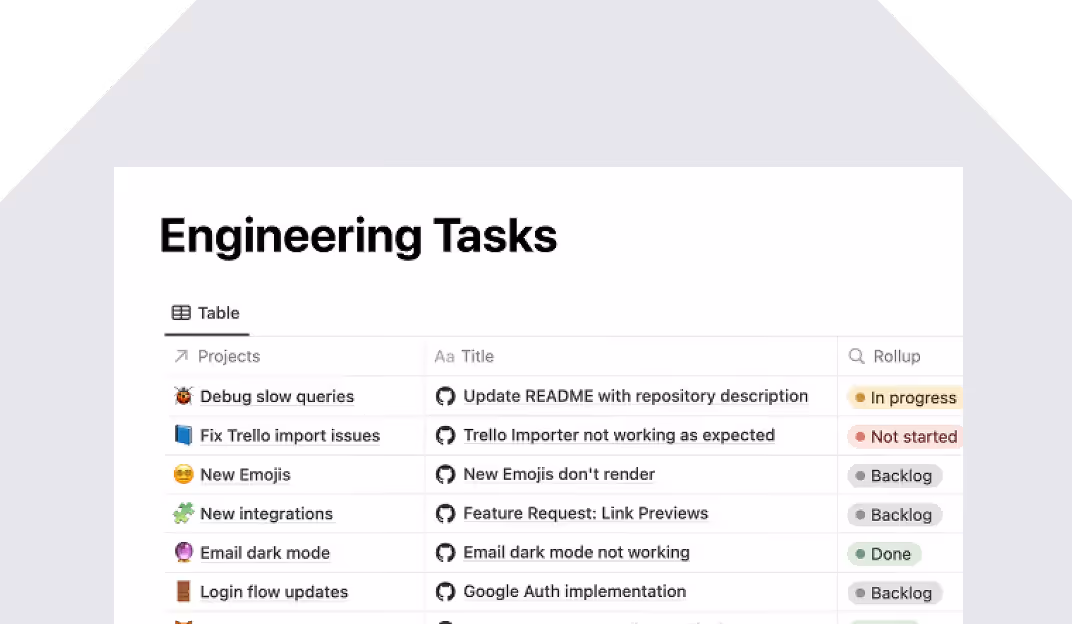Click the bug icon beside Debug slow queries

tap(183, 396)
